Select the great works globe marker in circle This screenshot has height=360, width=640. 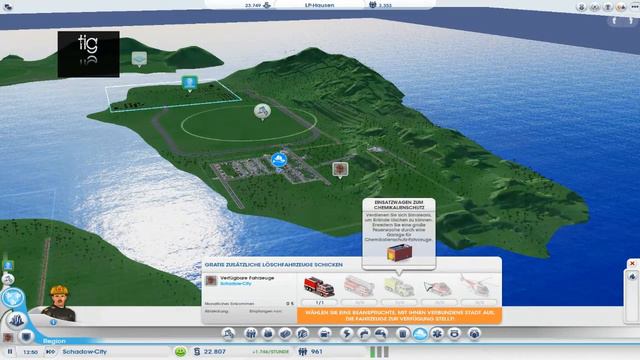click(x=262, y=111)
